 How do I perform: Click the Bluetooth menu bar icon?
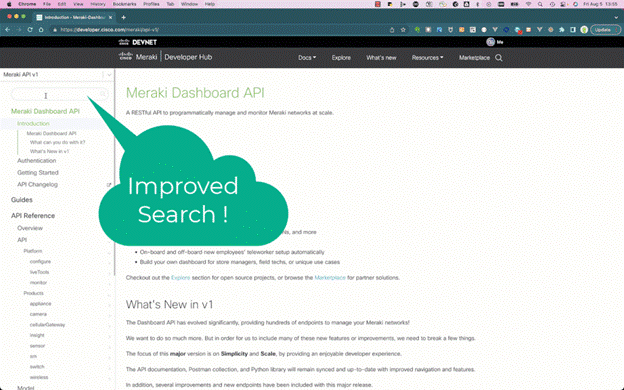click(x=478, y=4)
